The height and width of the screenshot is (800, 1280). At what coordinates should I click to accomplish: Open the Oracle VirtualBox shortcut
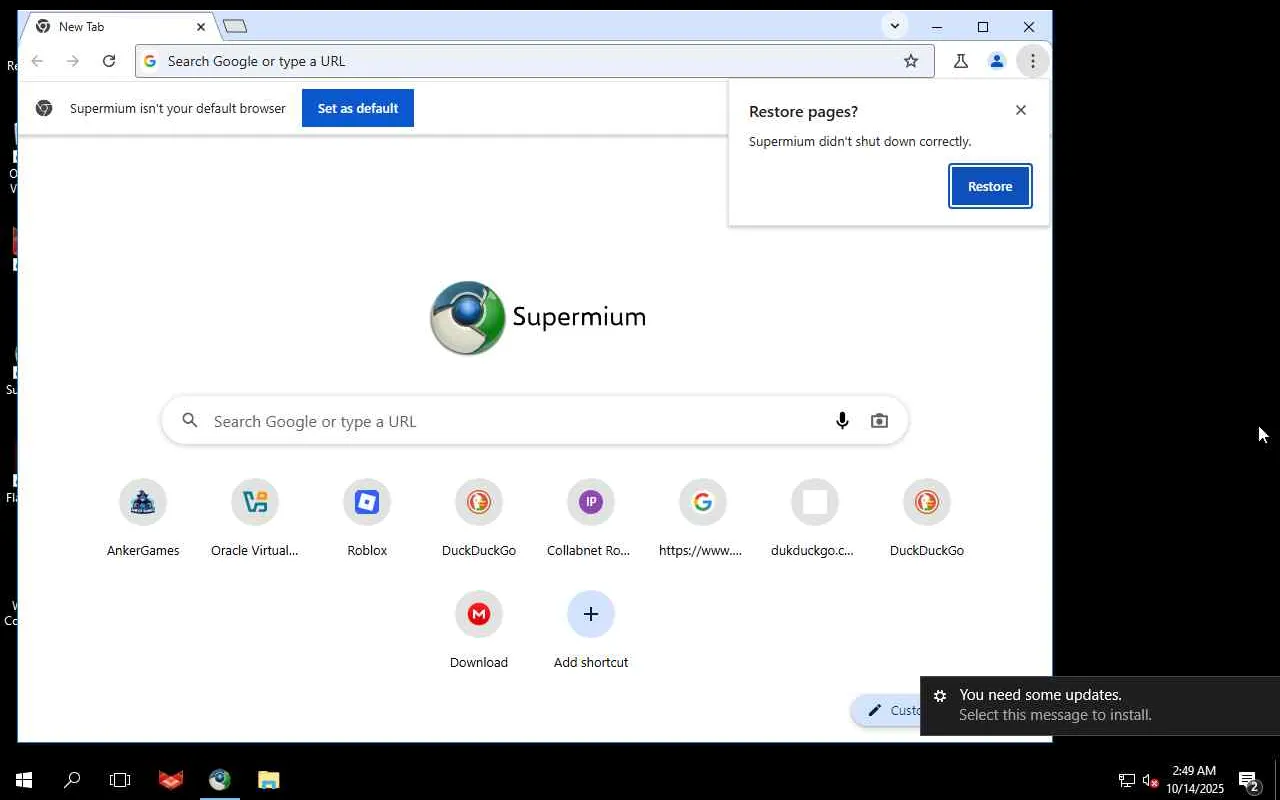pyautogui.click(x=255, y=518)
